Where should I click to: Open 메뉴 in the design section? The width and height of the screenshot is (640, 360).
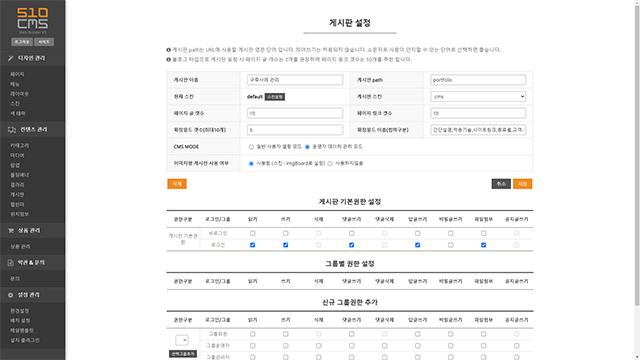(x=15, y=84)
